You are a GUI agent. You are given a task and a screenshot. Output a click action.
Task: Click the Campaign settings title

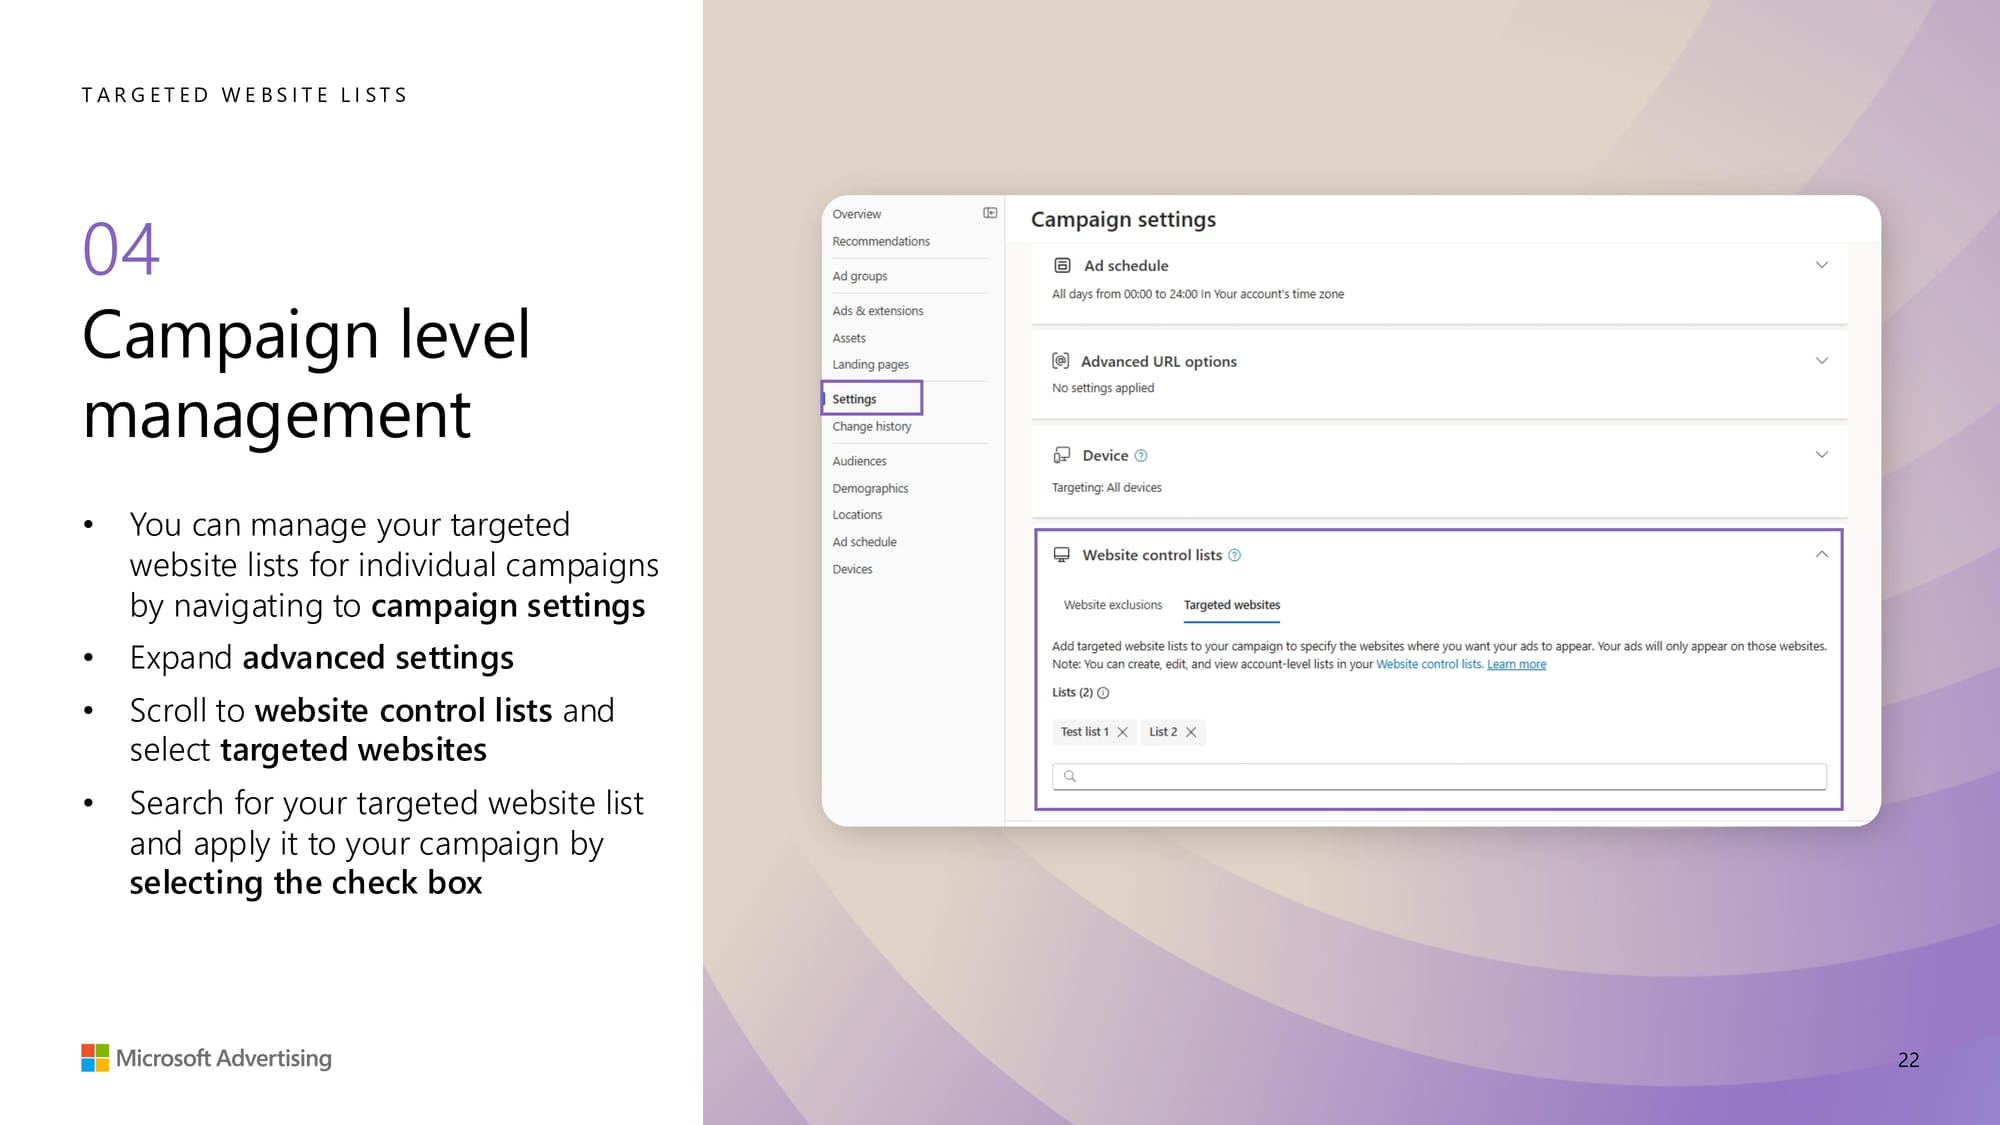coord(1123,219)
